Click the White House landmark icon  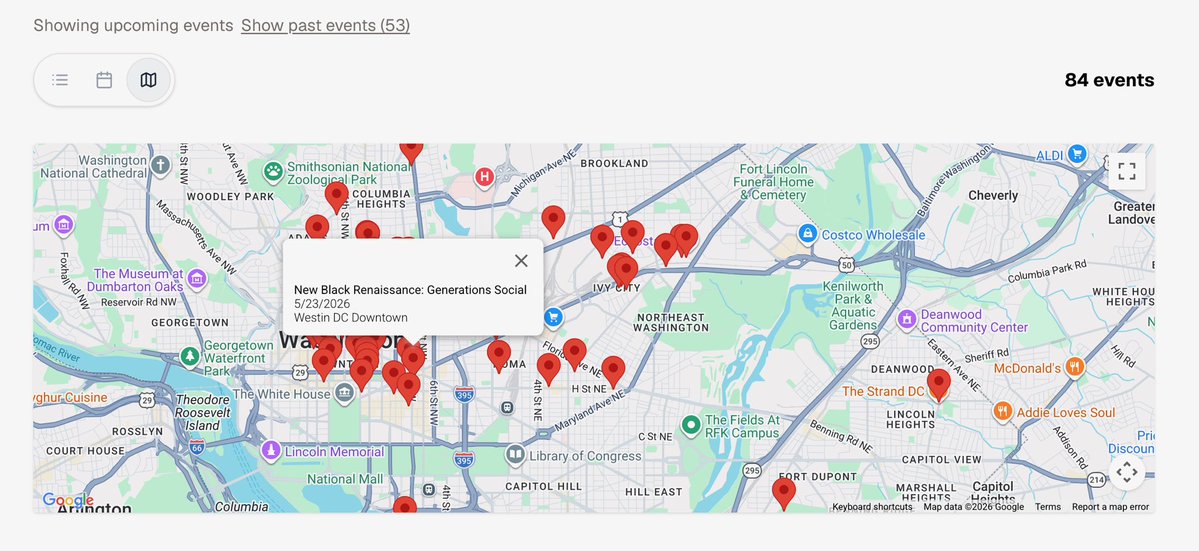pyautogui.click(x=345, y=394)
